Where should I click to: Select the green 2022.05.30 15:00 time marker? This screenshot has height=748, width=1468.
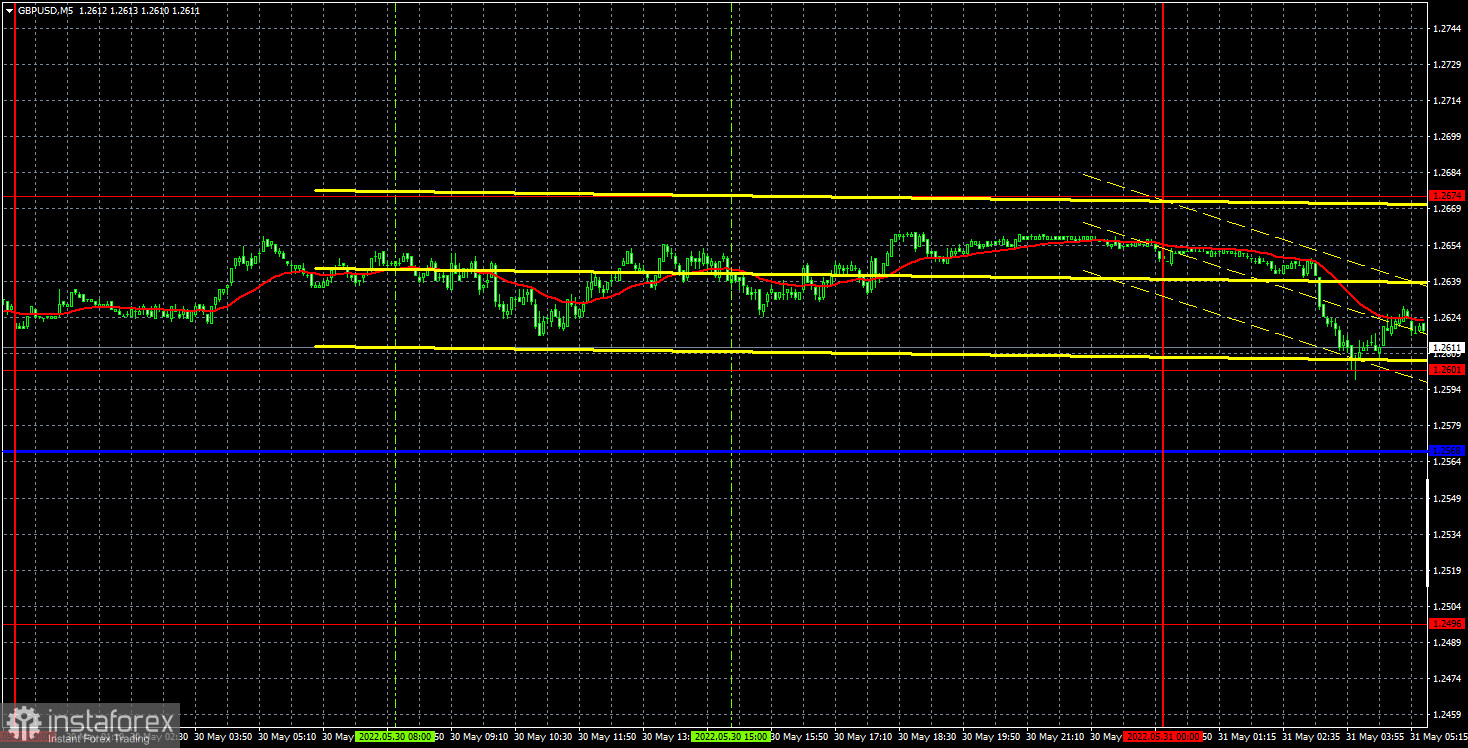(x=730, y=736)
